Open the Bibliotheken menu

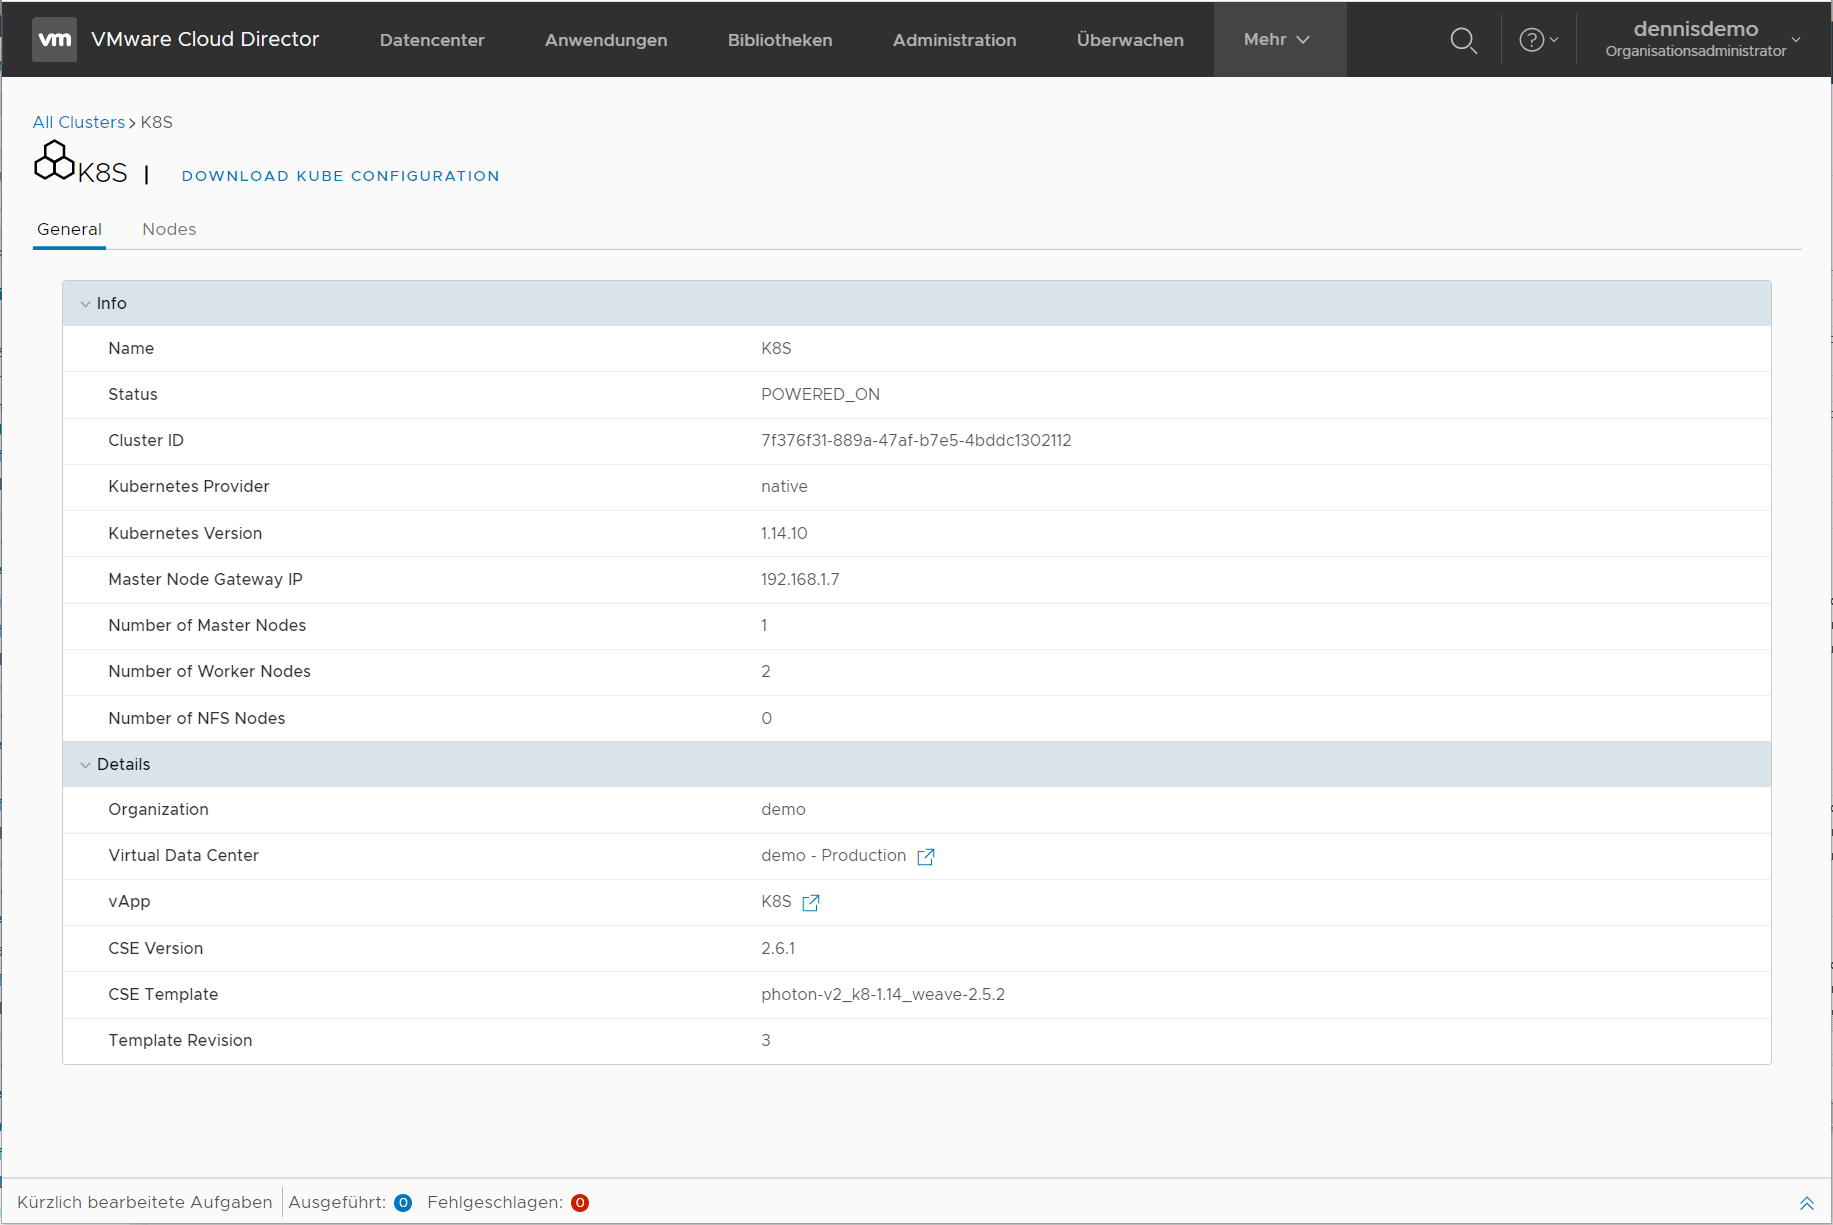click(x=780, y=40)
